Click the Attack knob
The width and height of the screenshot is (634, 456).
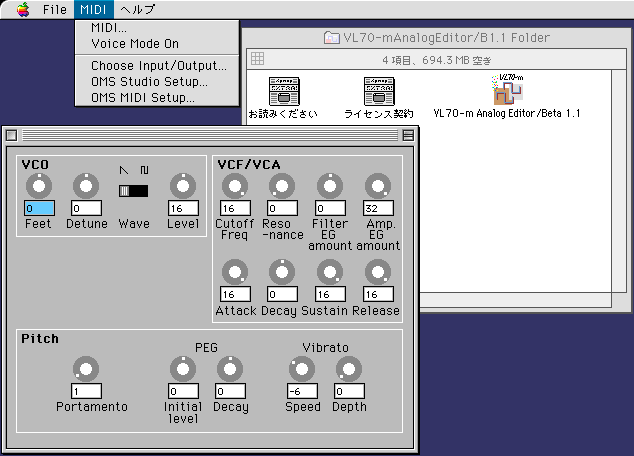pos(235,272)
